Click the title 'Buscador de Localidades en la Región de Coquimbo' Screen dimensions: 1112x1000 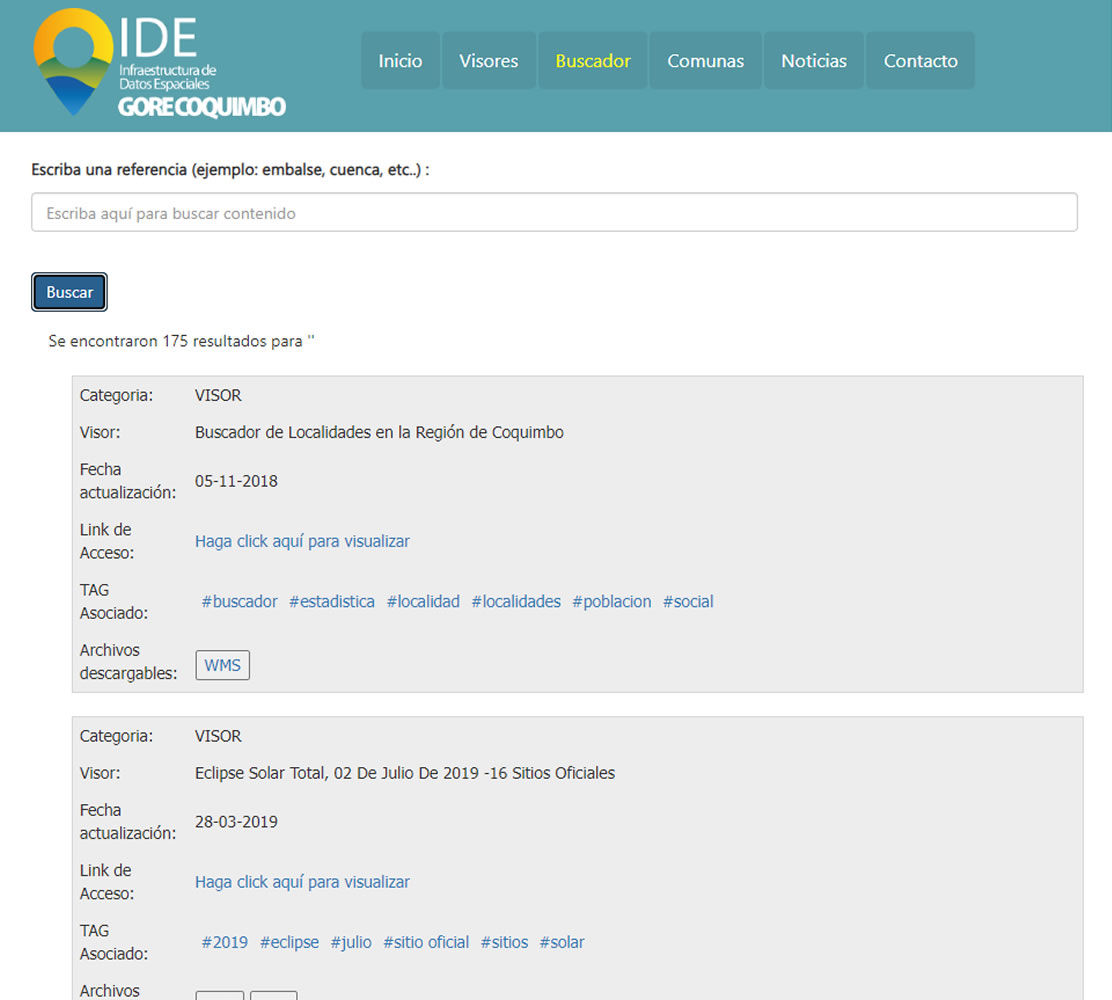[x=379, y=433]
